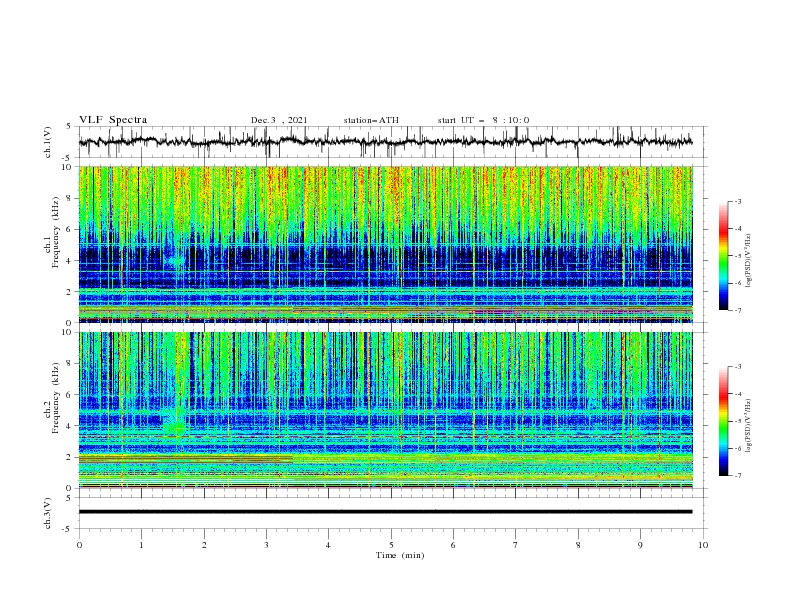Screen dimensions: 792x612
Task: Click the "8" kHz tick of ch.1 frequency axis
Action: 70,198
